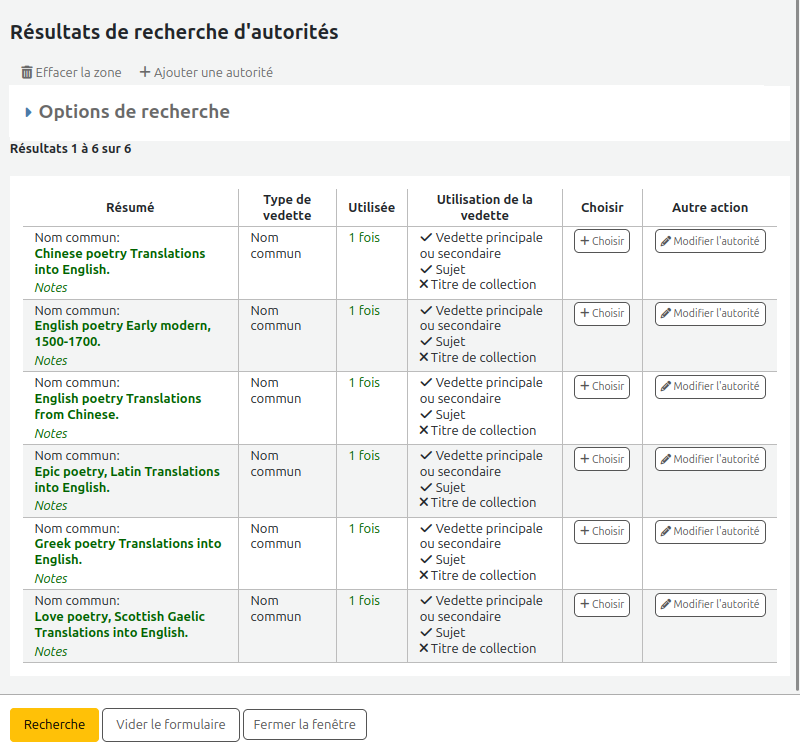Click Choisir for Love poetry, Scottish Gaelic
This screenshot has height=755, width=800.
point(601,605)
